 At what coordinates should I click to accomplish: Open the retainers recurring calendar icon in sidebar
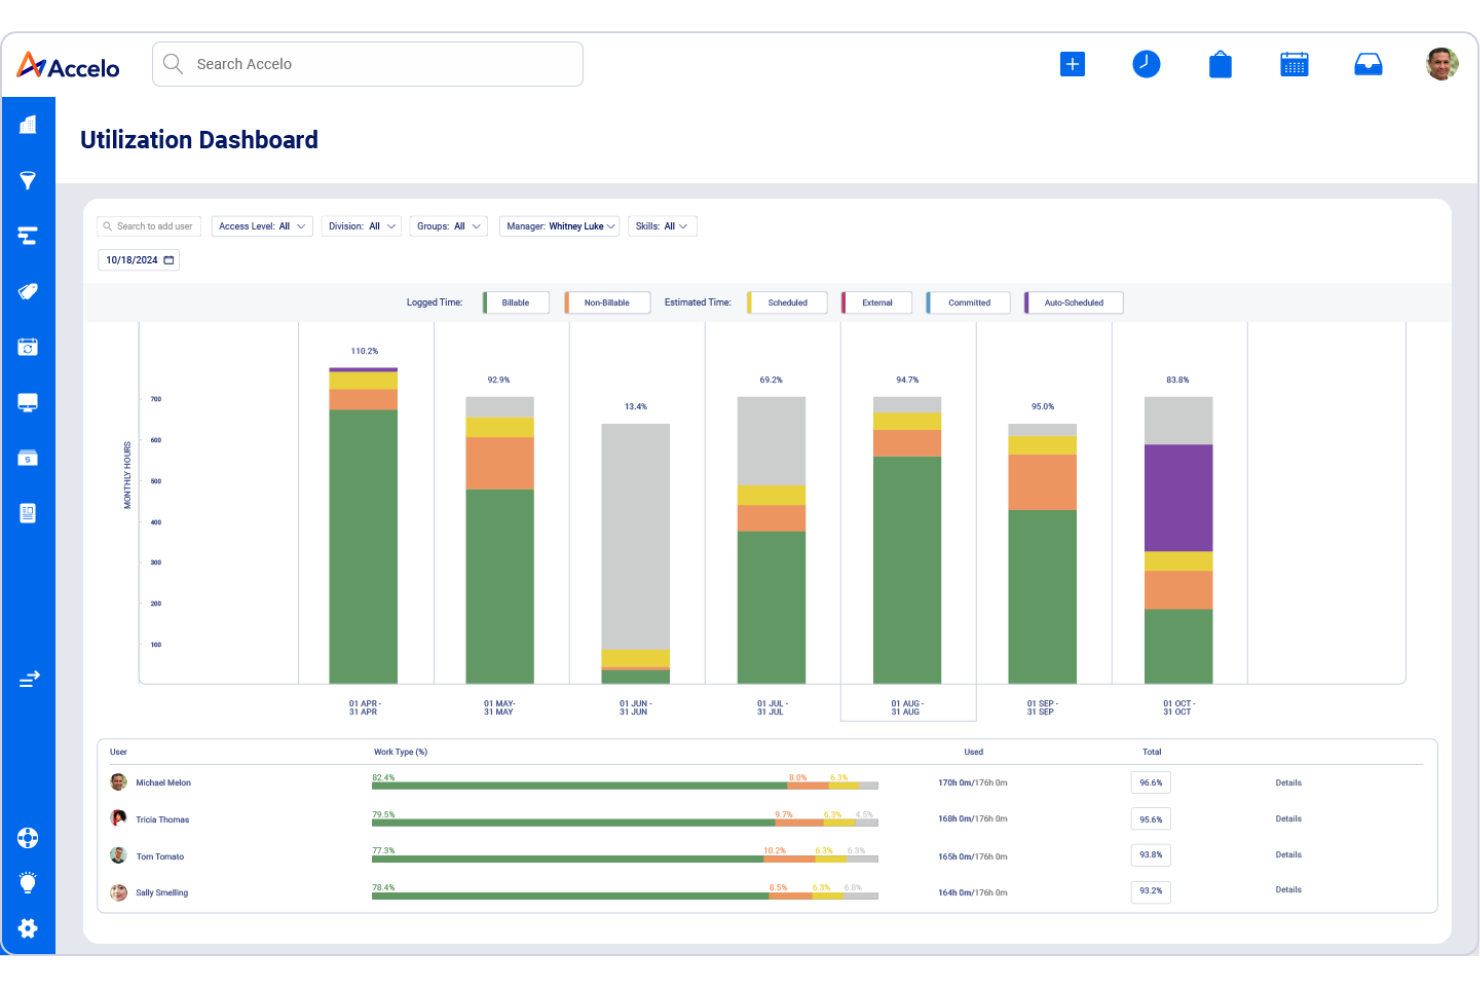tap(28, 347)
